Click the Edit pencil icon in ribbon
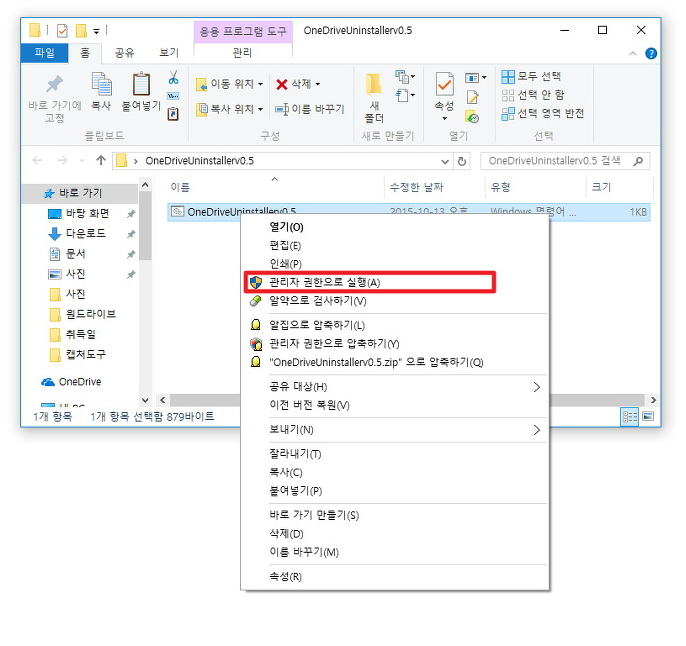Image resolution: width=686 pixels, height=646 pixels. (472, 97)
